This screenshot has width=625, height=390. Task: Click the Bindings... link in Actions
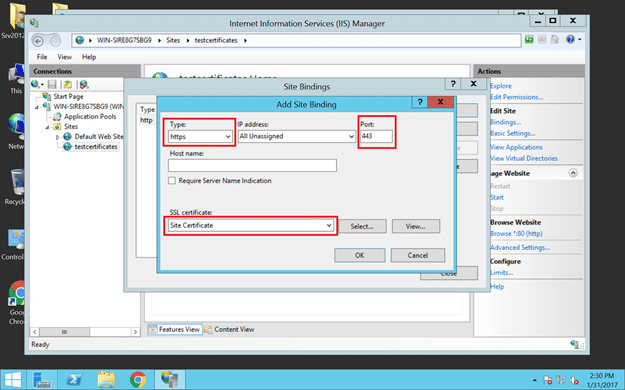pos(505,122)
